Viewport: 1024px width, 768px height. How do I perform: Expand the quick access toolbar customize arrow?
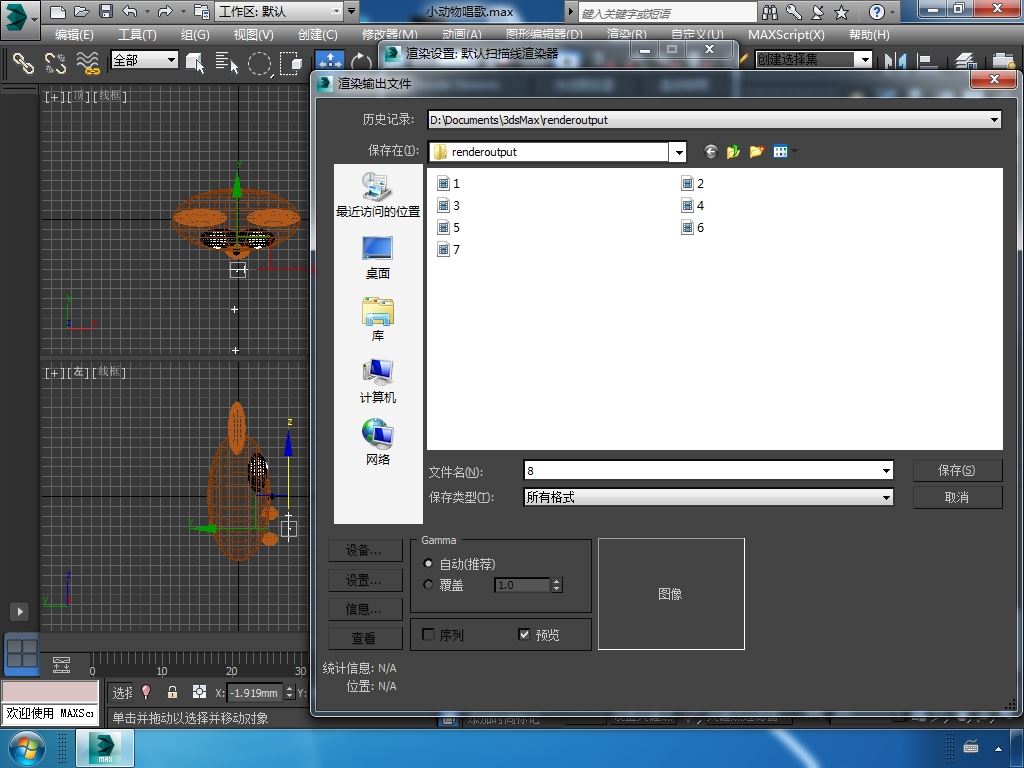coord(351,11)
